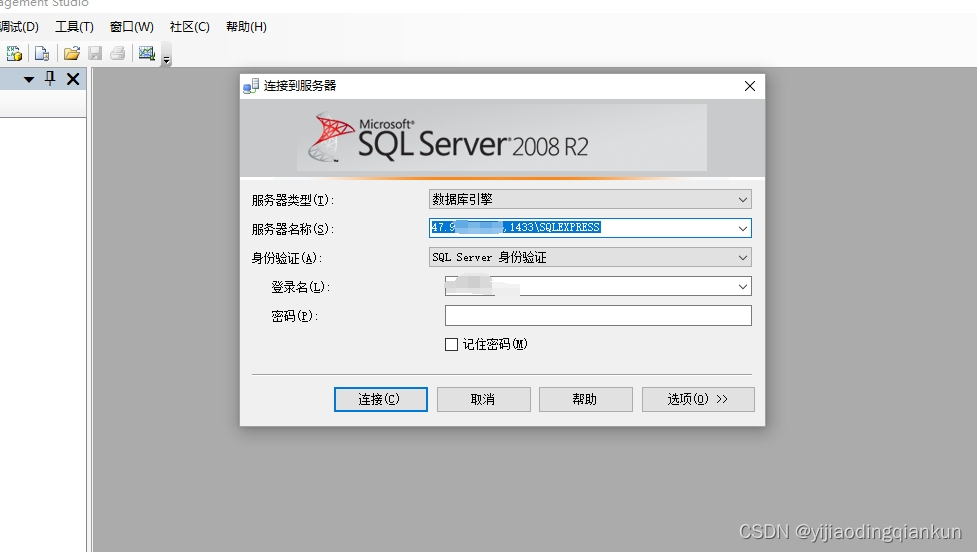Expand the 服务器类型 dropdown

pos(743,199)
